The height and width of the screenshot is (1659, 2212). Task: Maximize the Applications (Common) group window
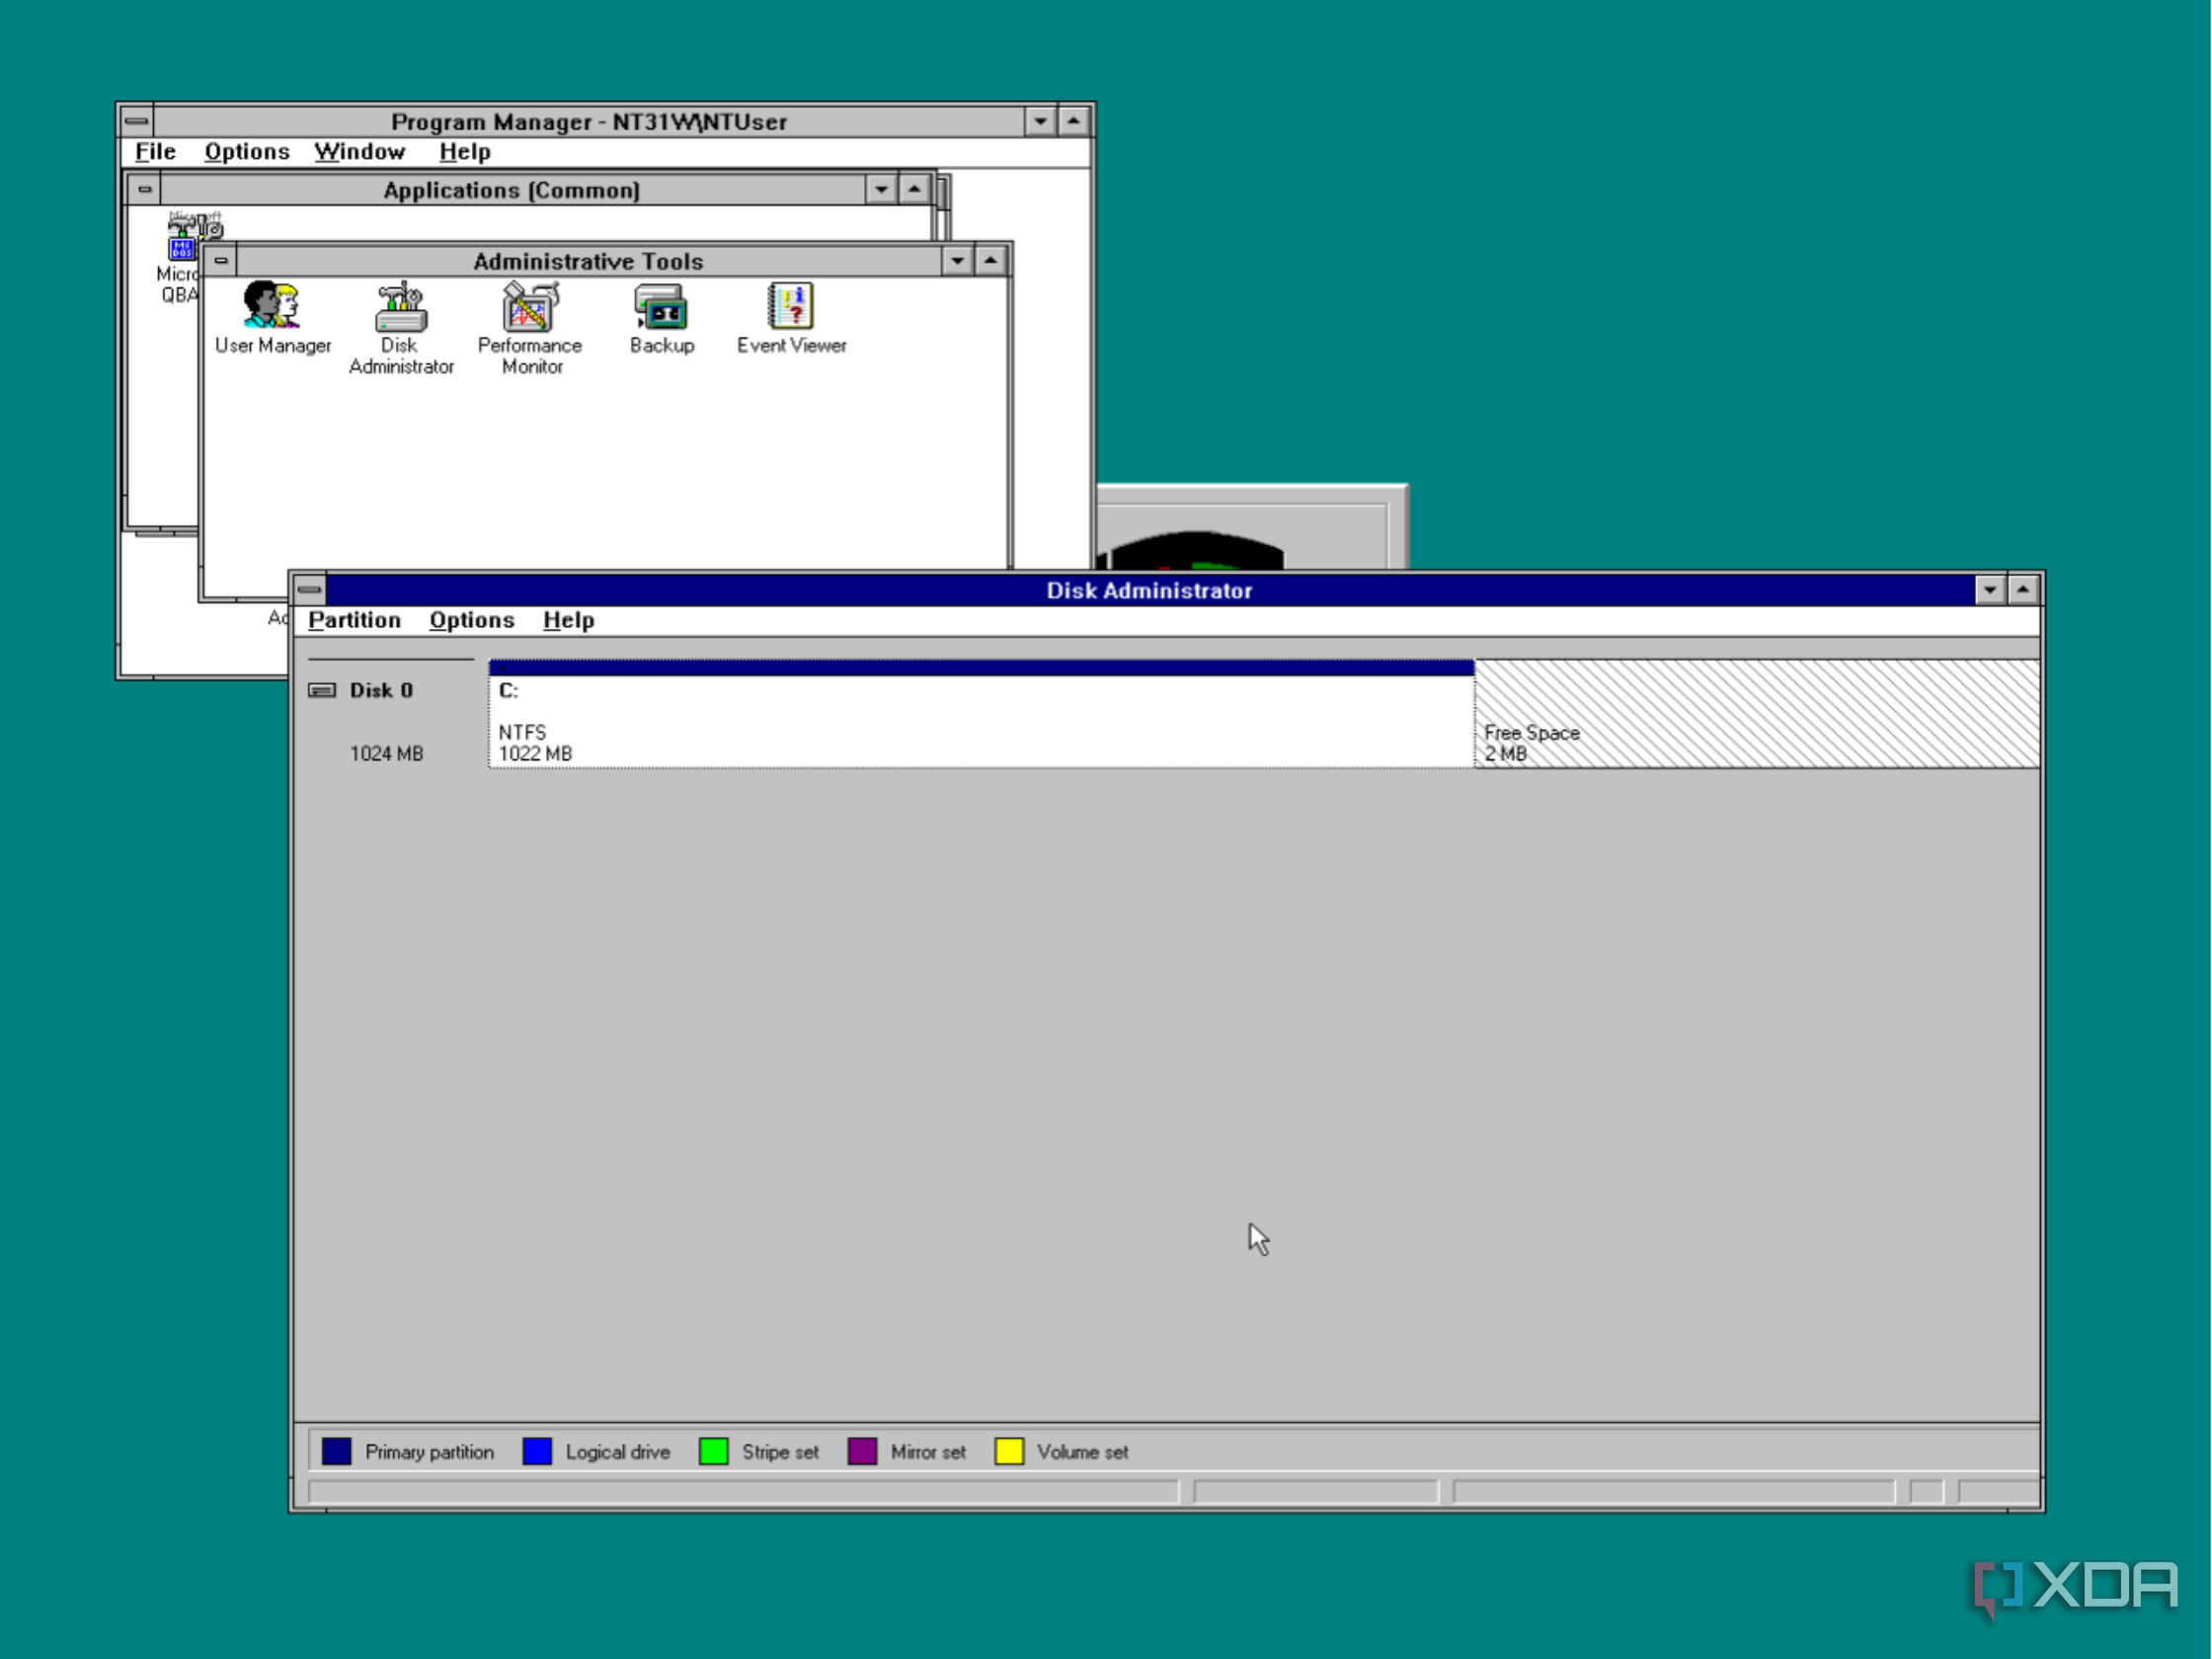click(x=914, y=189)
